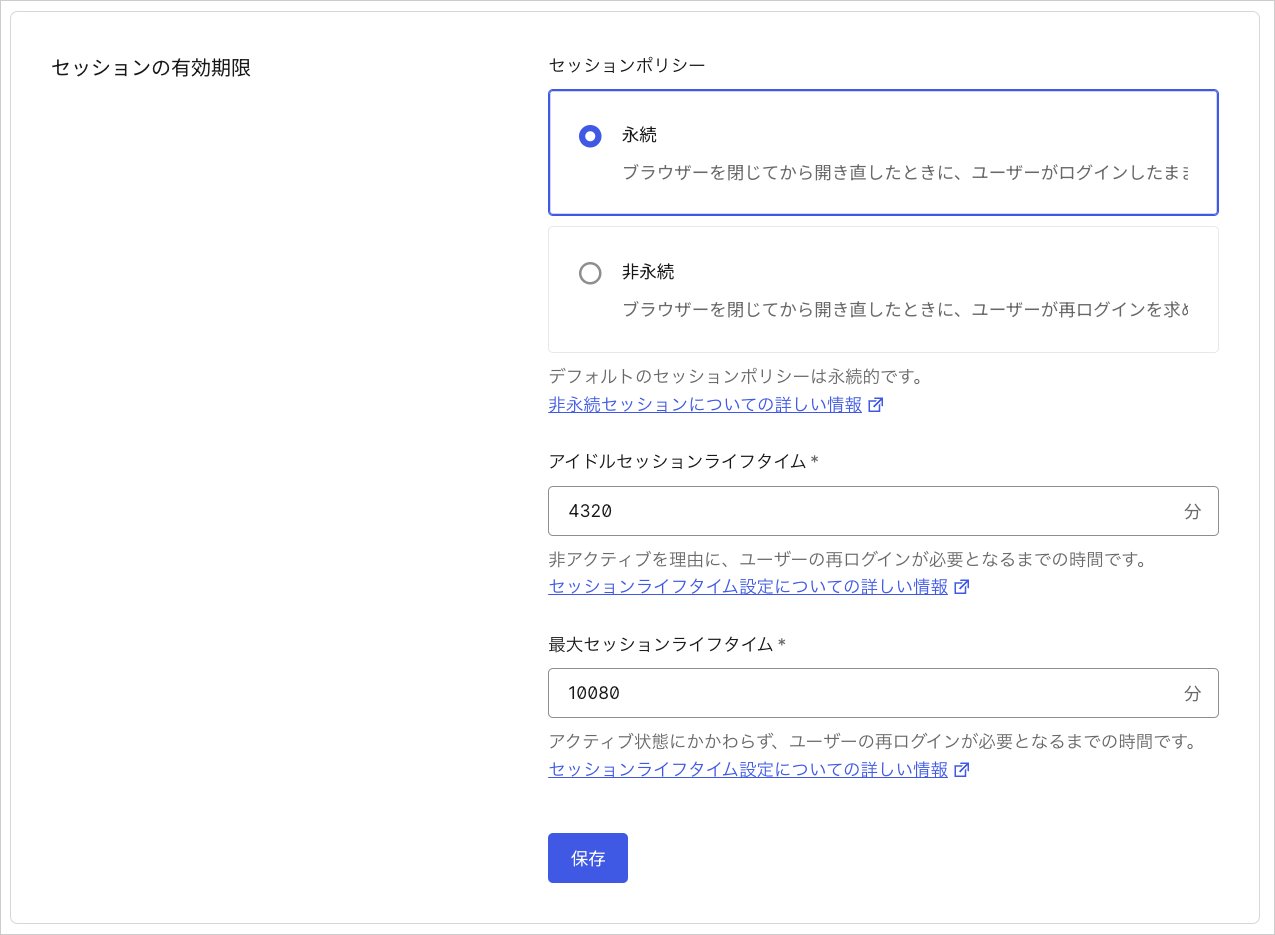
Task: Click the セッションの有効期限 heading
Action: [x=150, y=68]
